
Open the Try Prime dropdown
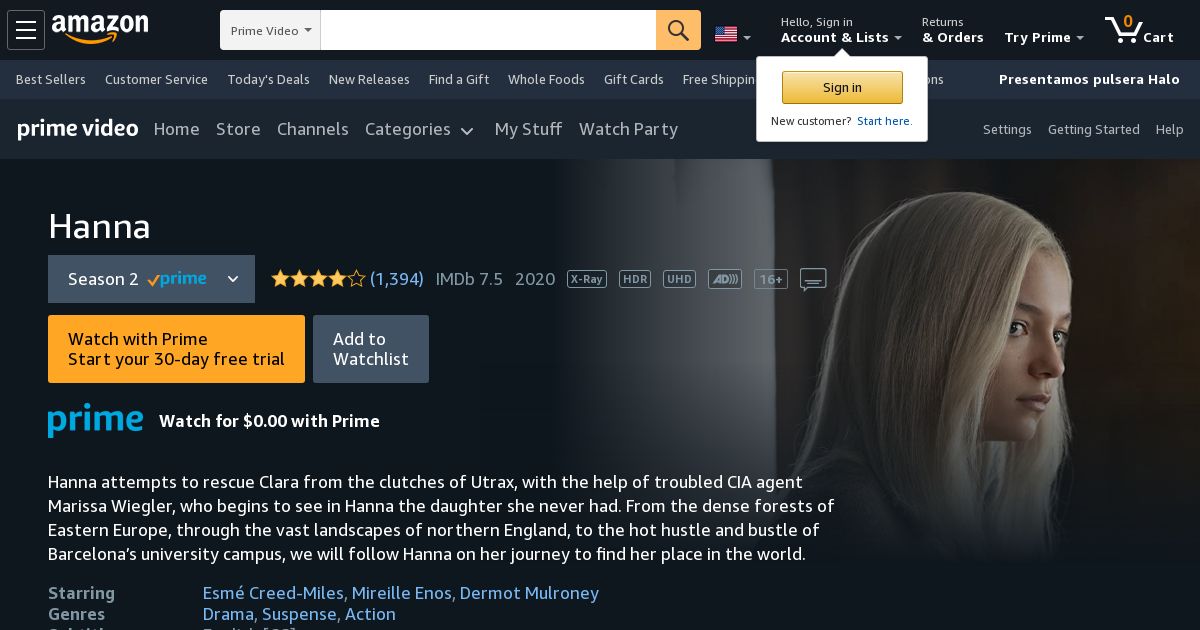click(1044, 37)
